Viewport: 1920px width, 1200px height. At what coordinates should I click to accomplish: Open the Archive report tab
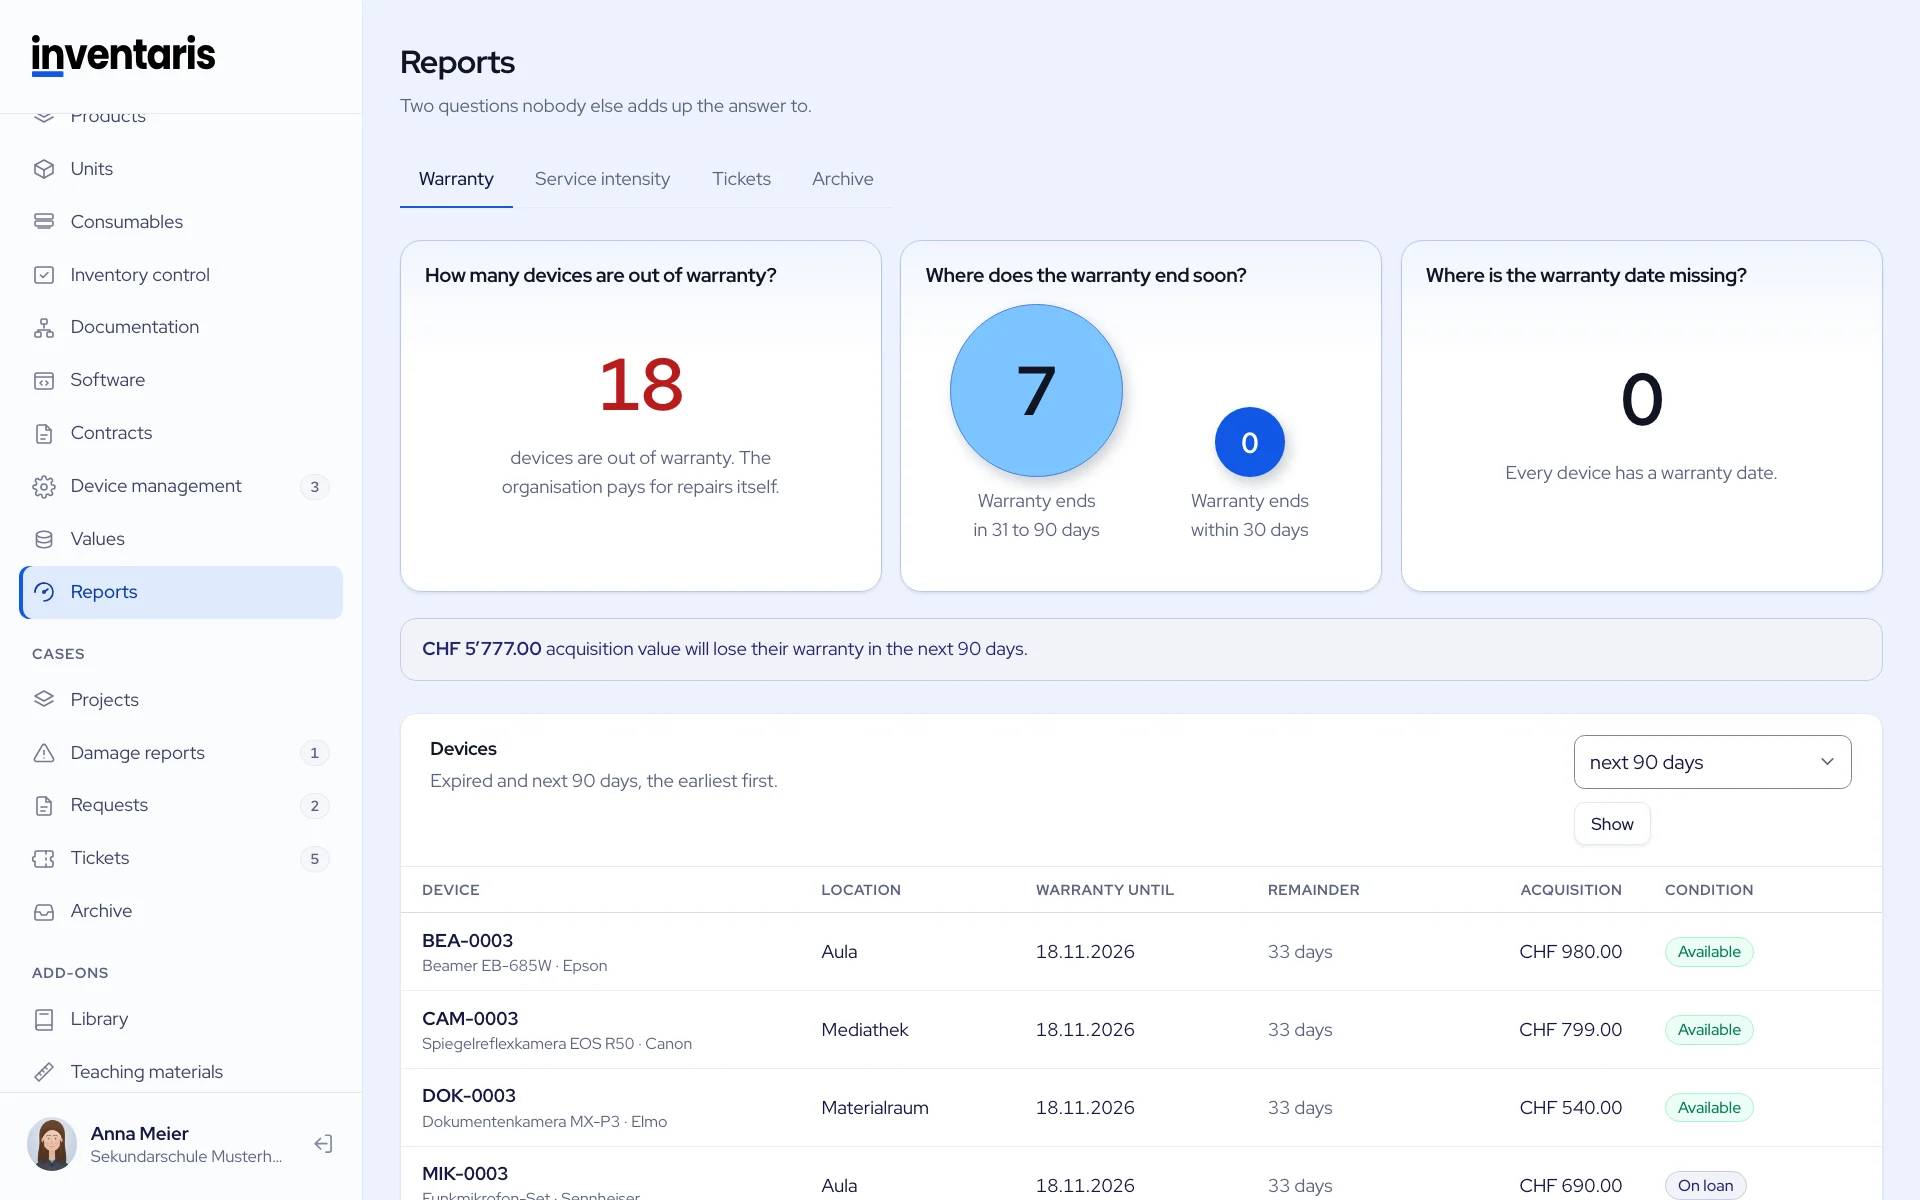[842, 179]
